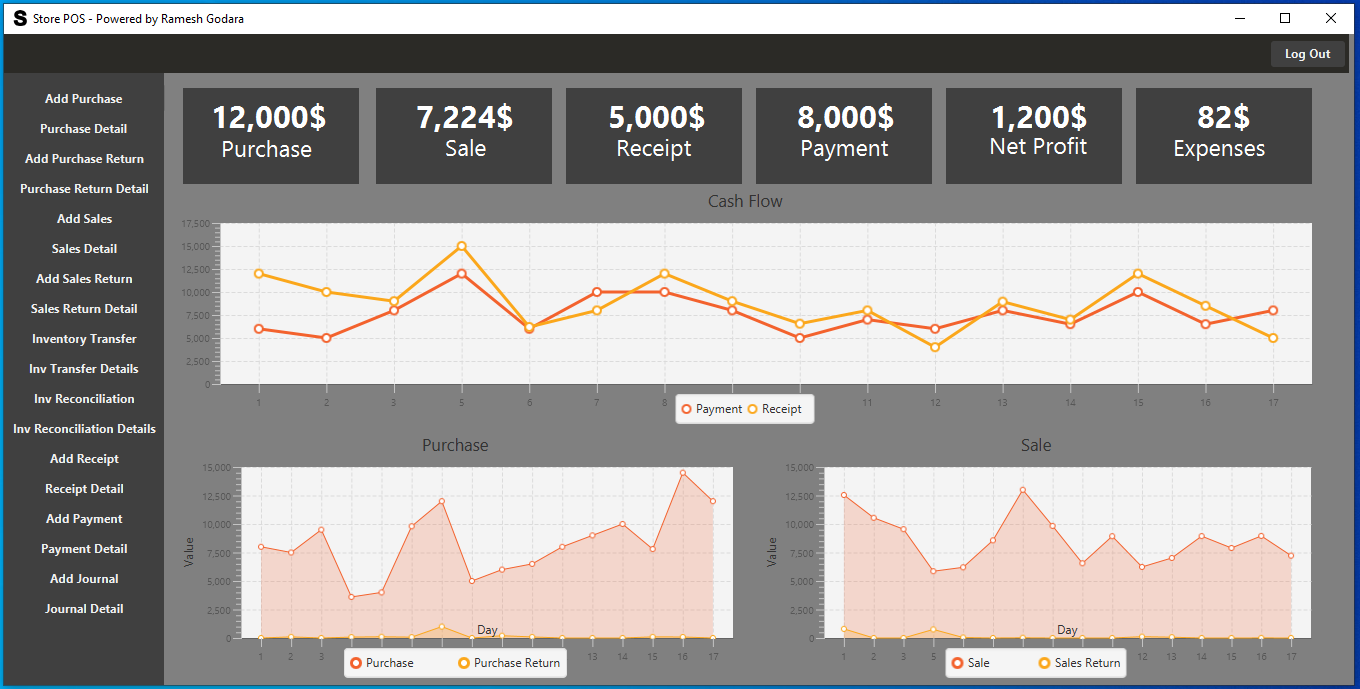Select Add Sales Return
The height and width of the screenshot is (689, 1360).
(84, 279)
